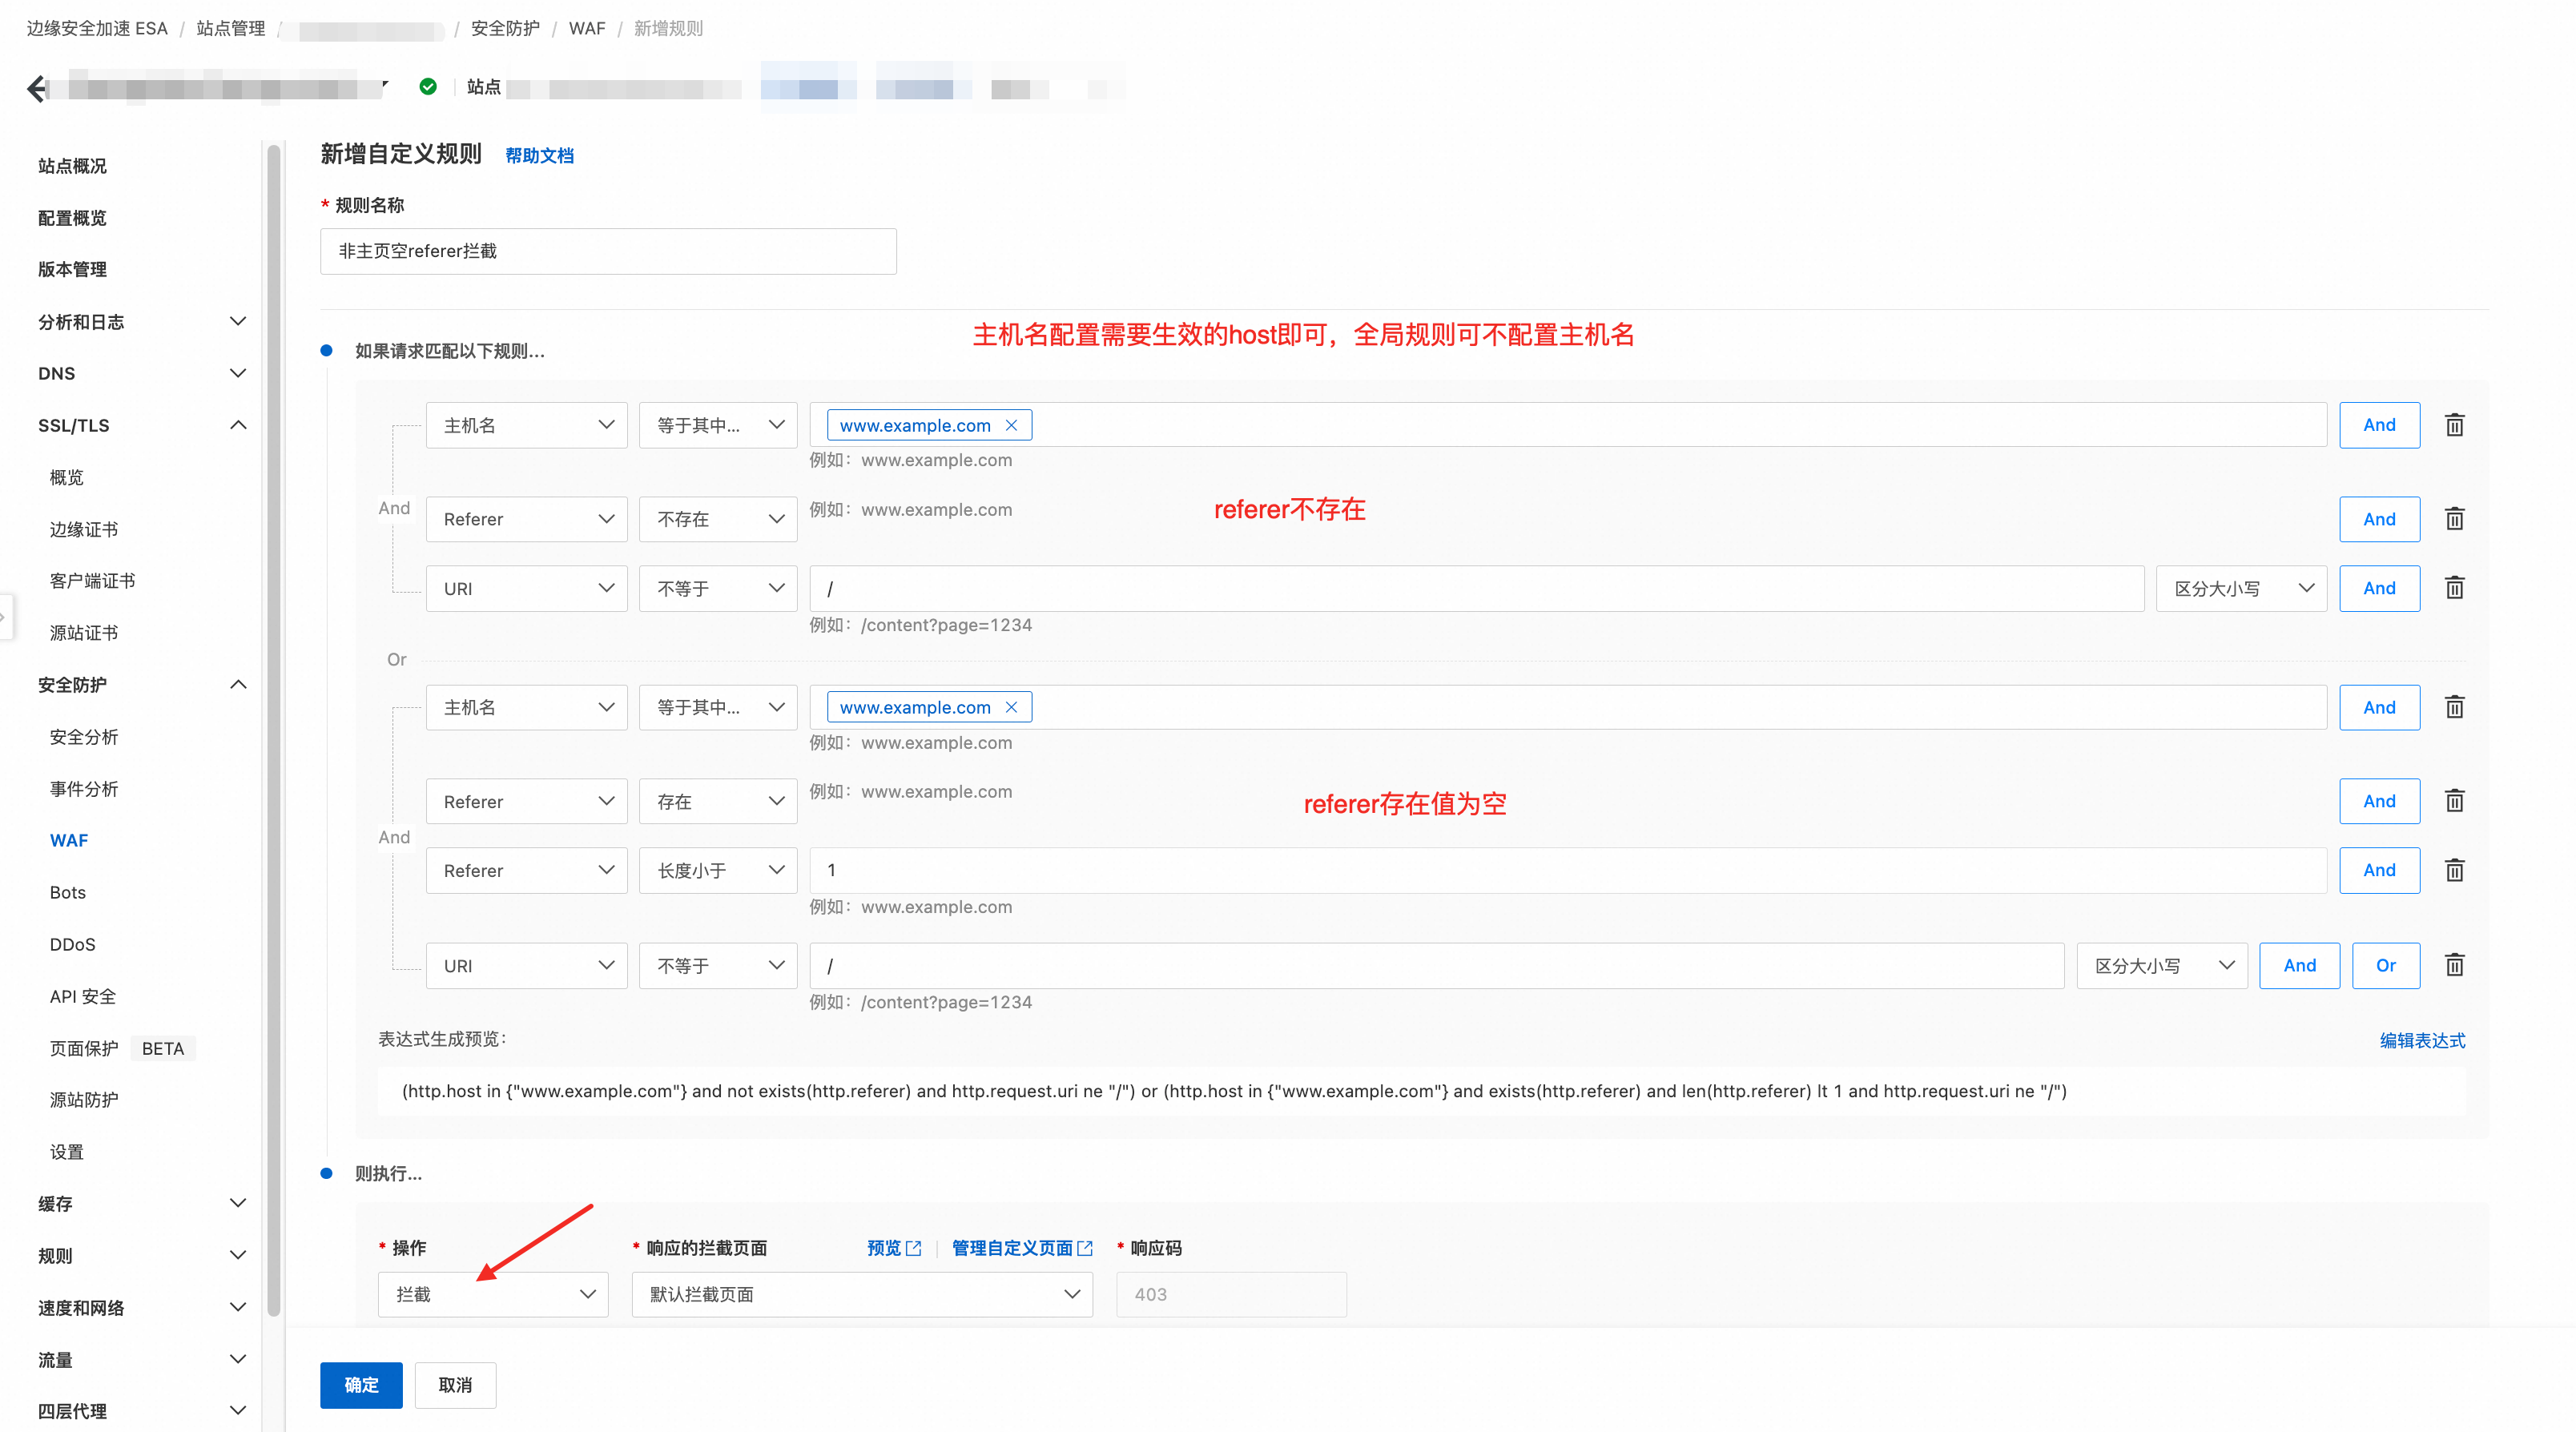Screen dimensions: 2576x1432
Task: Click the 规则名称 input field
Action: tap(608, 251)
